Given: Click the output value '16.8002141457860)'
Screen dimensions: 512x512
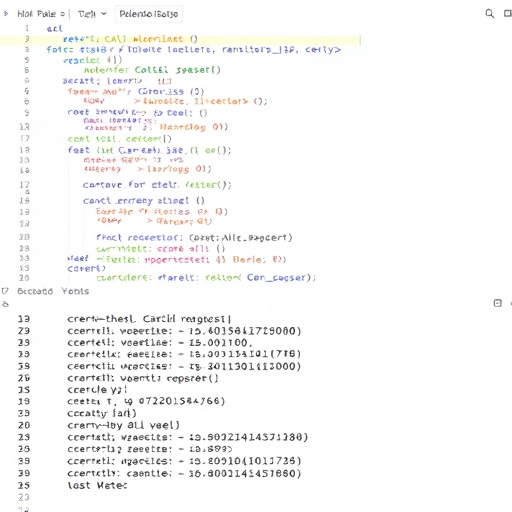Looking at the screenshot, I should (245, 473).
